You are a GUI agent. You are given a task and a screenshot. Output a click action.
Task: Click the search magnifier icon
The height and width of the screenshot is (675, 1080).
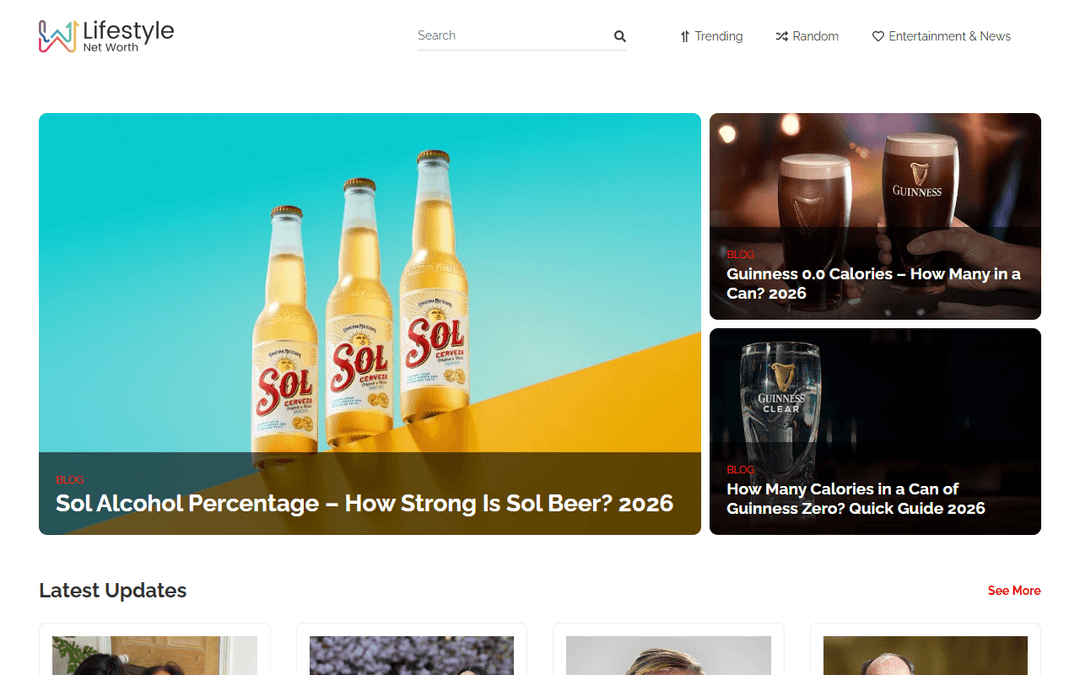(x=619, y=36)
